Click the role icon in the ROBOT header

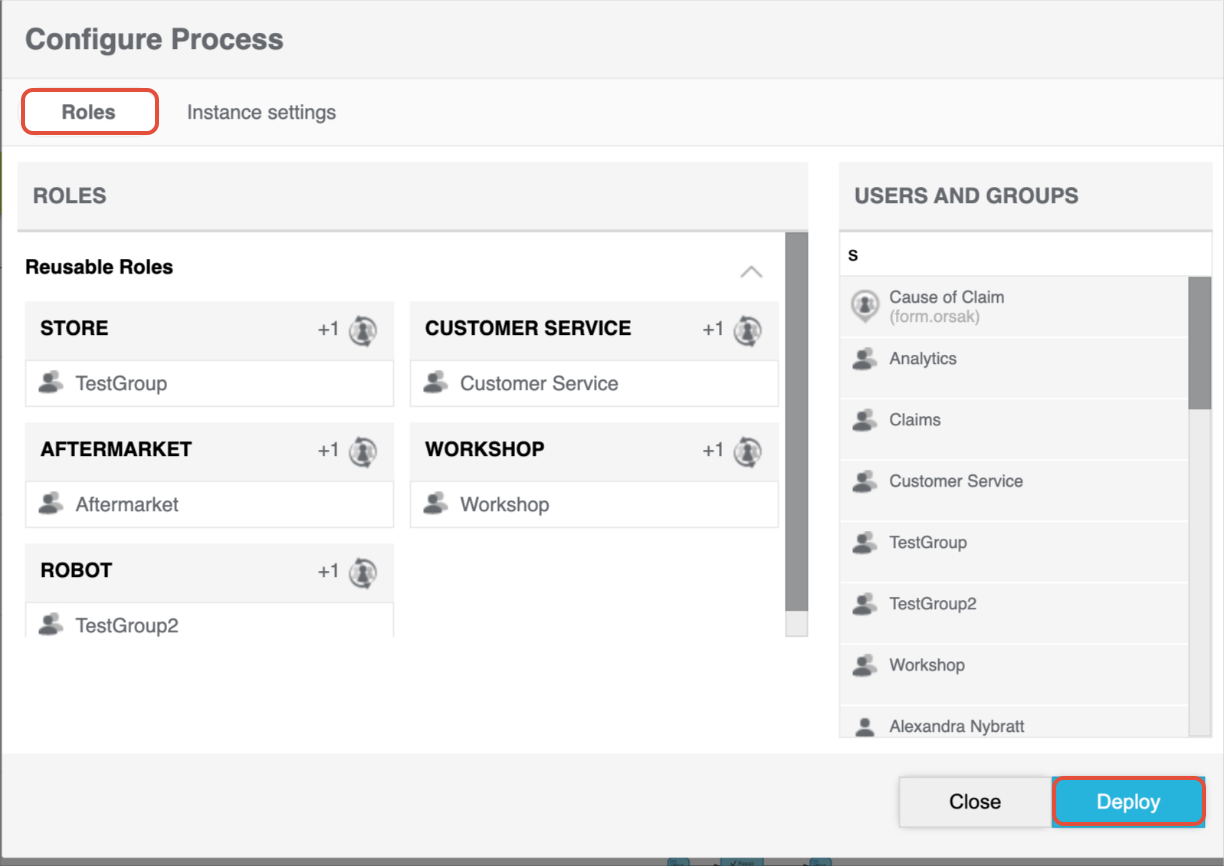click(x=363, y=572)
